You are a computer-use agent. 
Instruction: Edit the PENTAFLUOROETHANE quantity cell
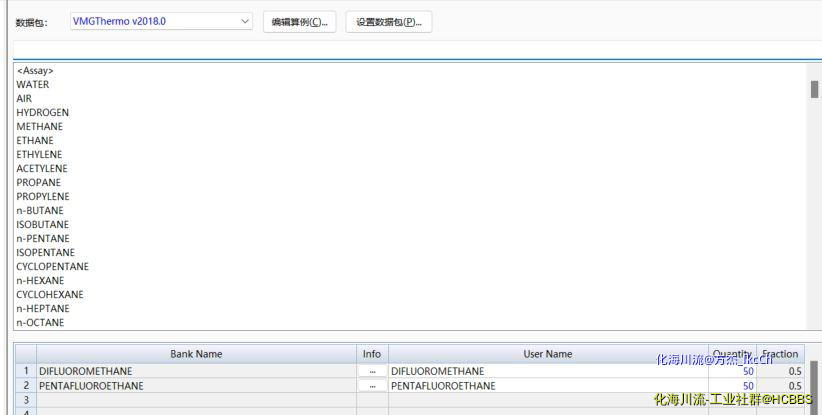[732, 386]
